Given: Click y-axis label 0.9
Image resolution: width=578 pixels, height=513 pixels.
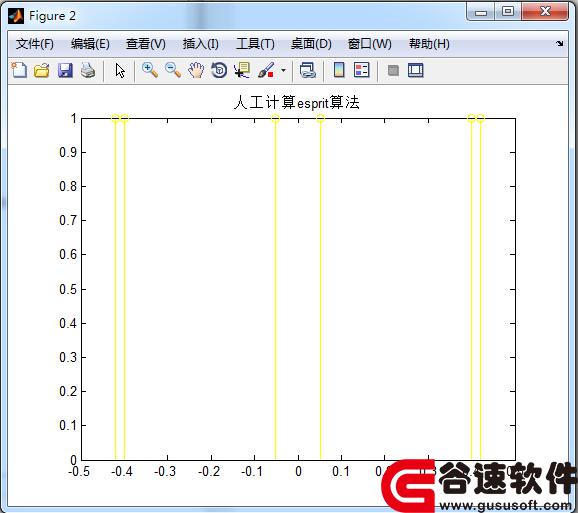Looking at the screenshot, I should coord(68,152).
